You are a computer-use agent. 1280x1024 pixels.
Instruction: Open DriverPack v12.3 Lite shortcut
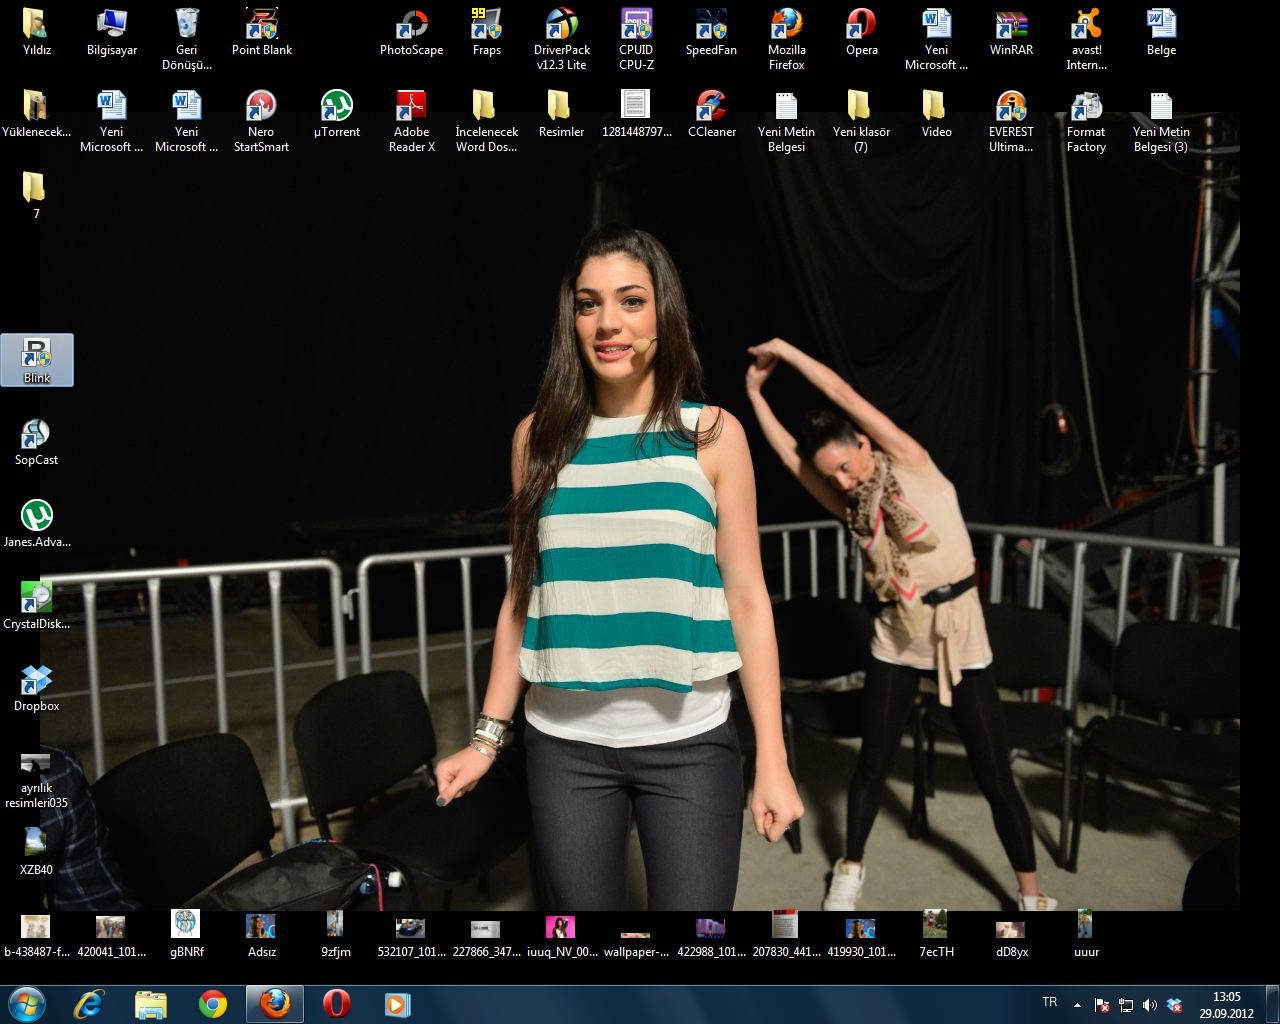(561, 38)
